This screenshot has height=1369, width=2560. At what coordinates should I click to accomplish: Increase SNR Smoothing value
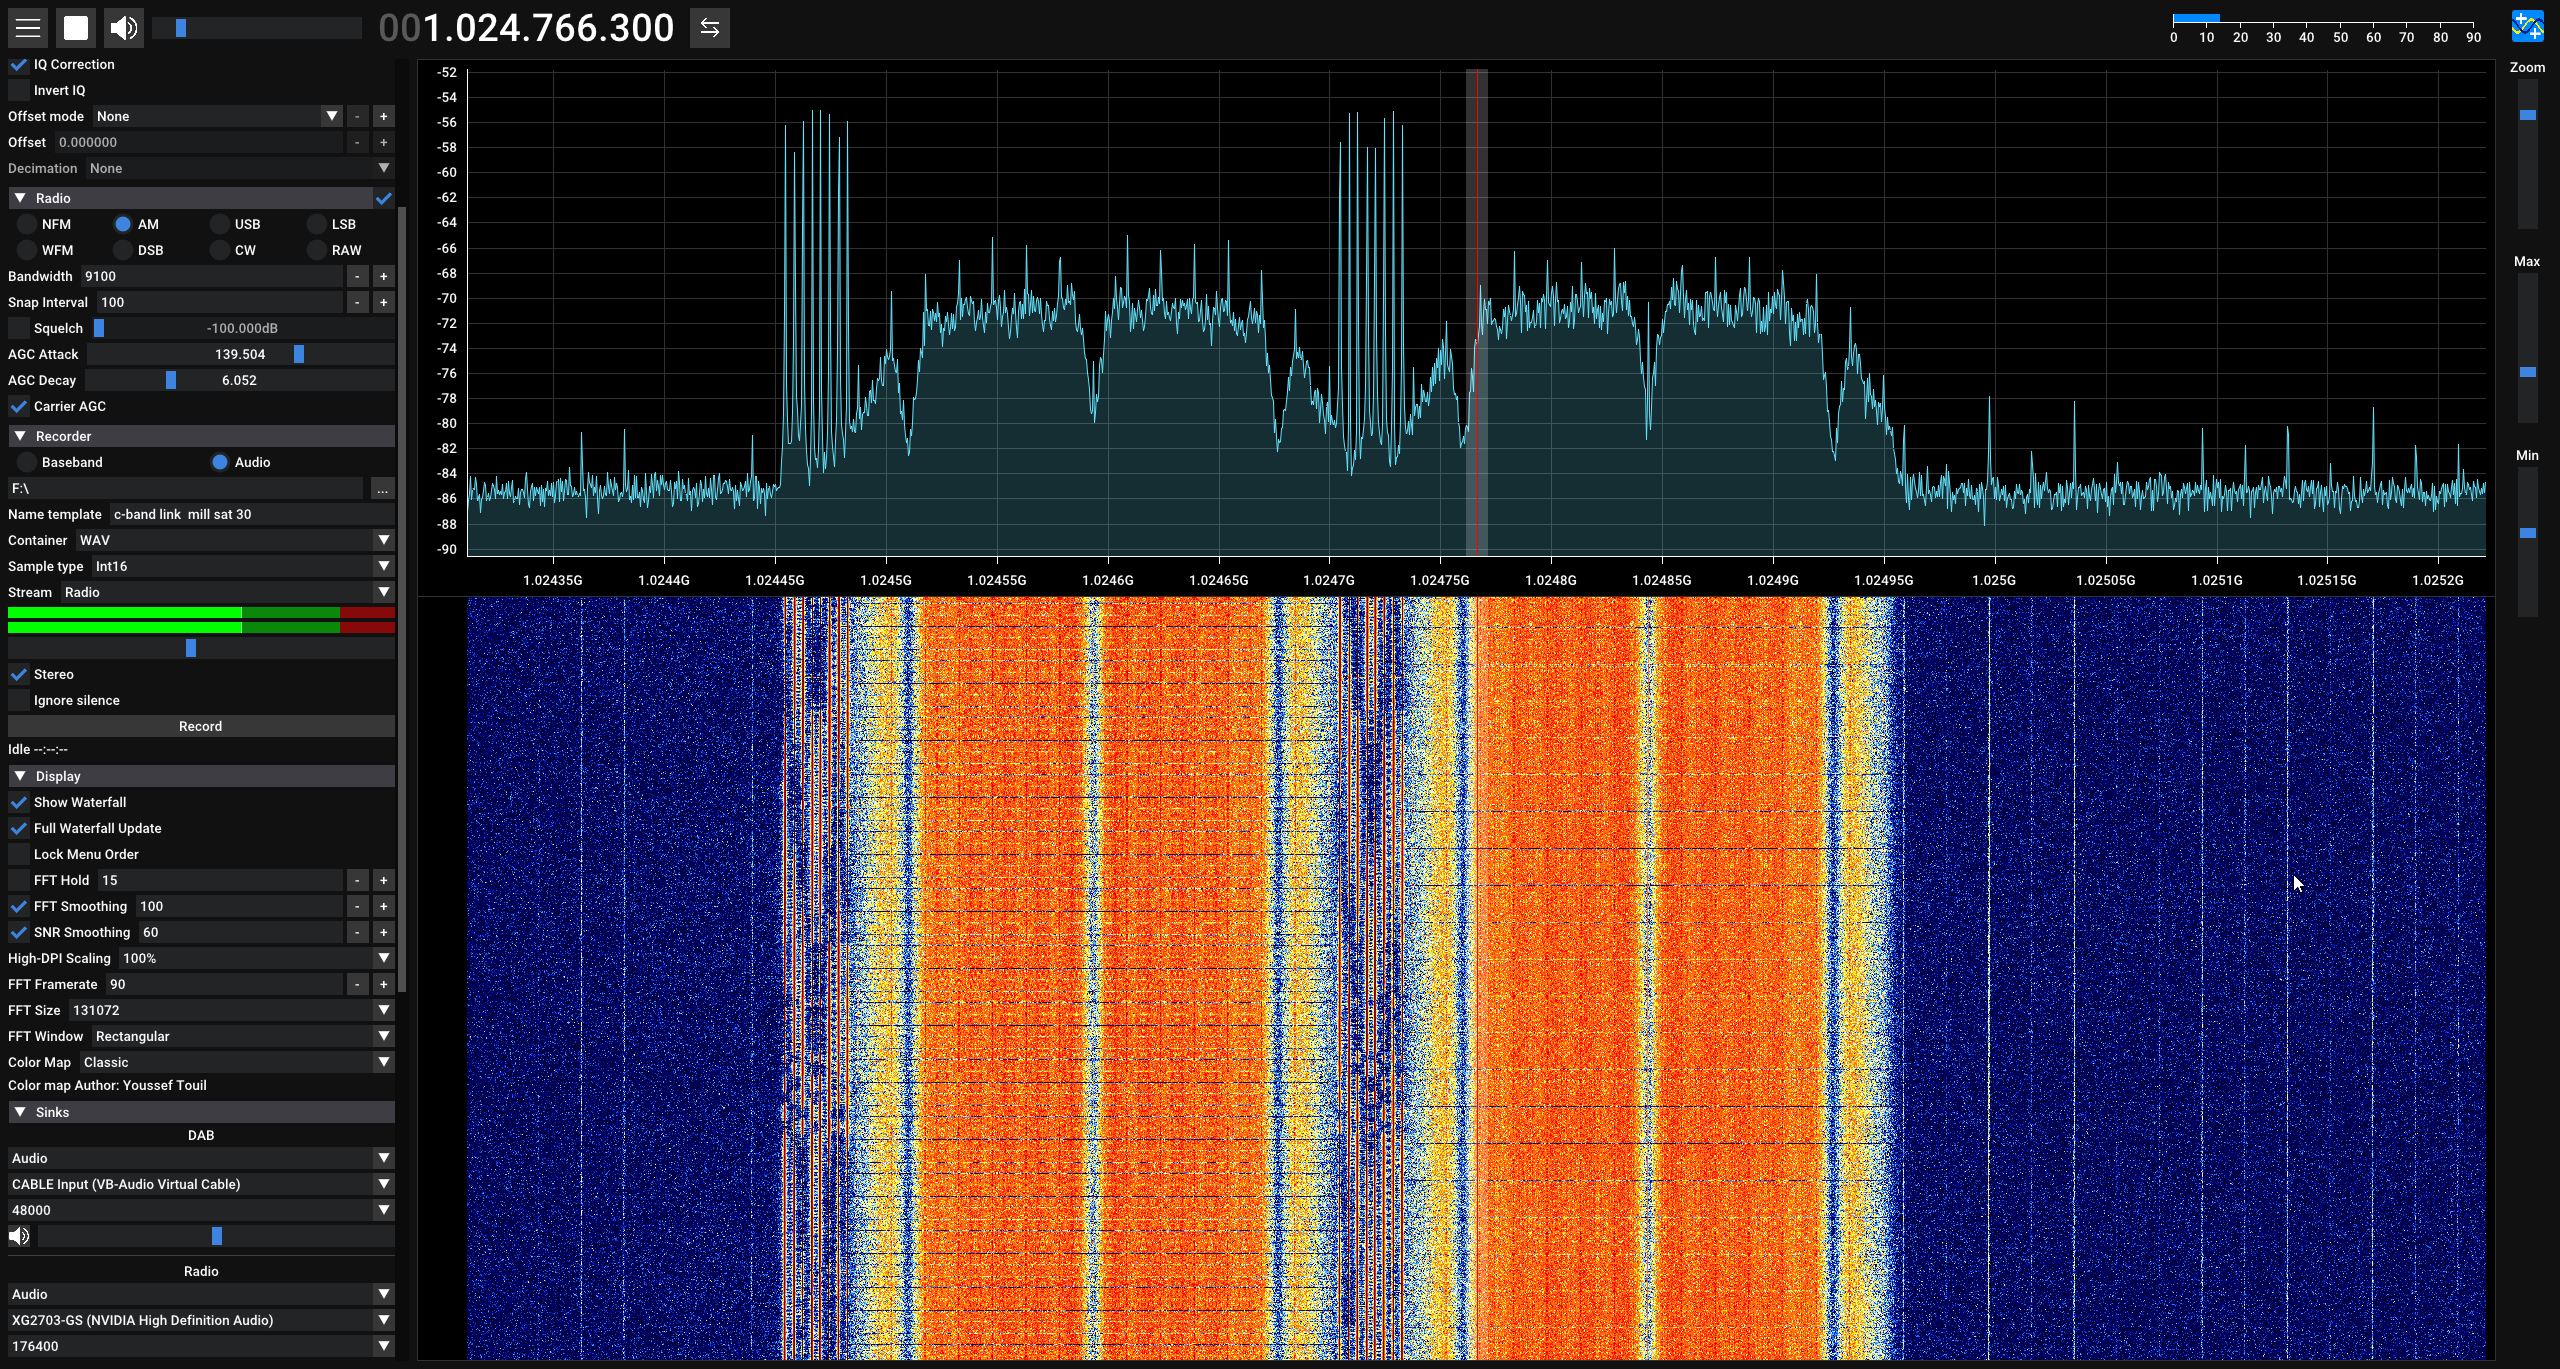click(x=383, y=932)
